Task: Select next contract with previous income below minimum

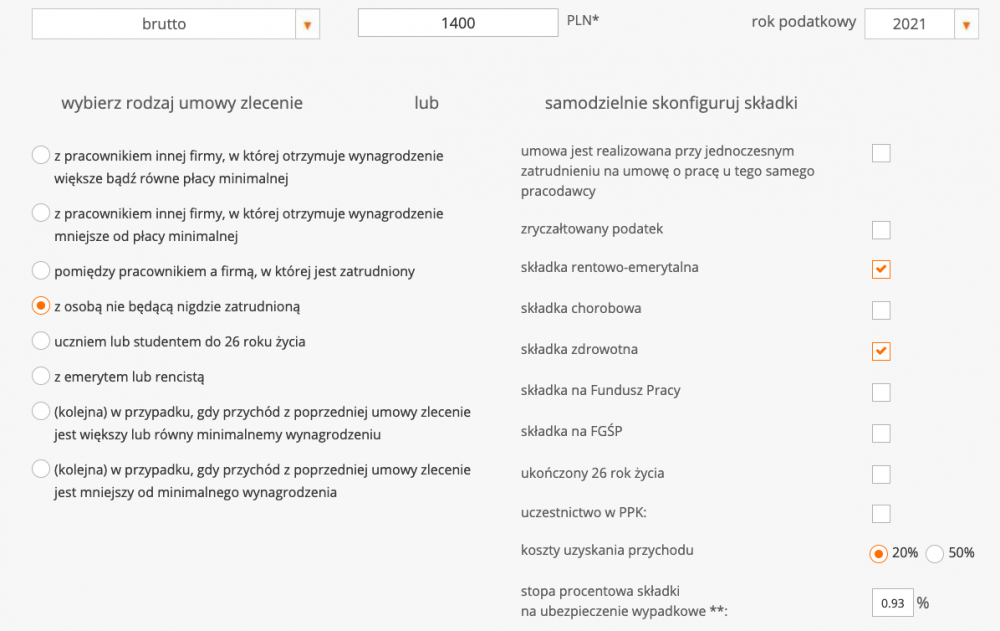Action: pyautogui.click(x=41, y=469)
